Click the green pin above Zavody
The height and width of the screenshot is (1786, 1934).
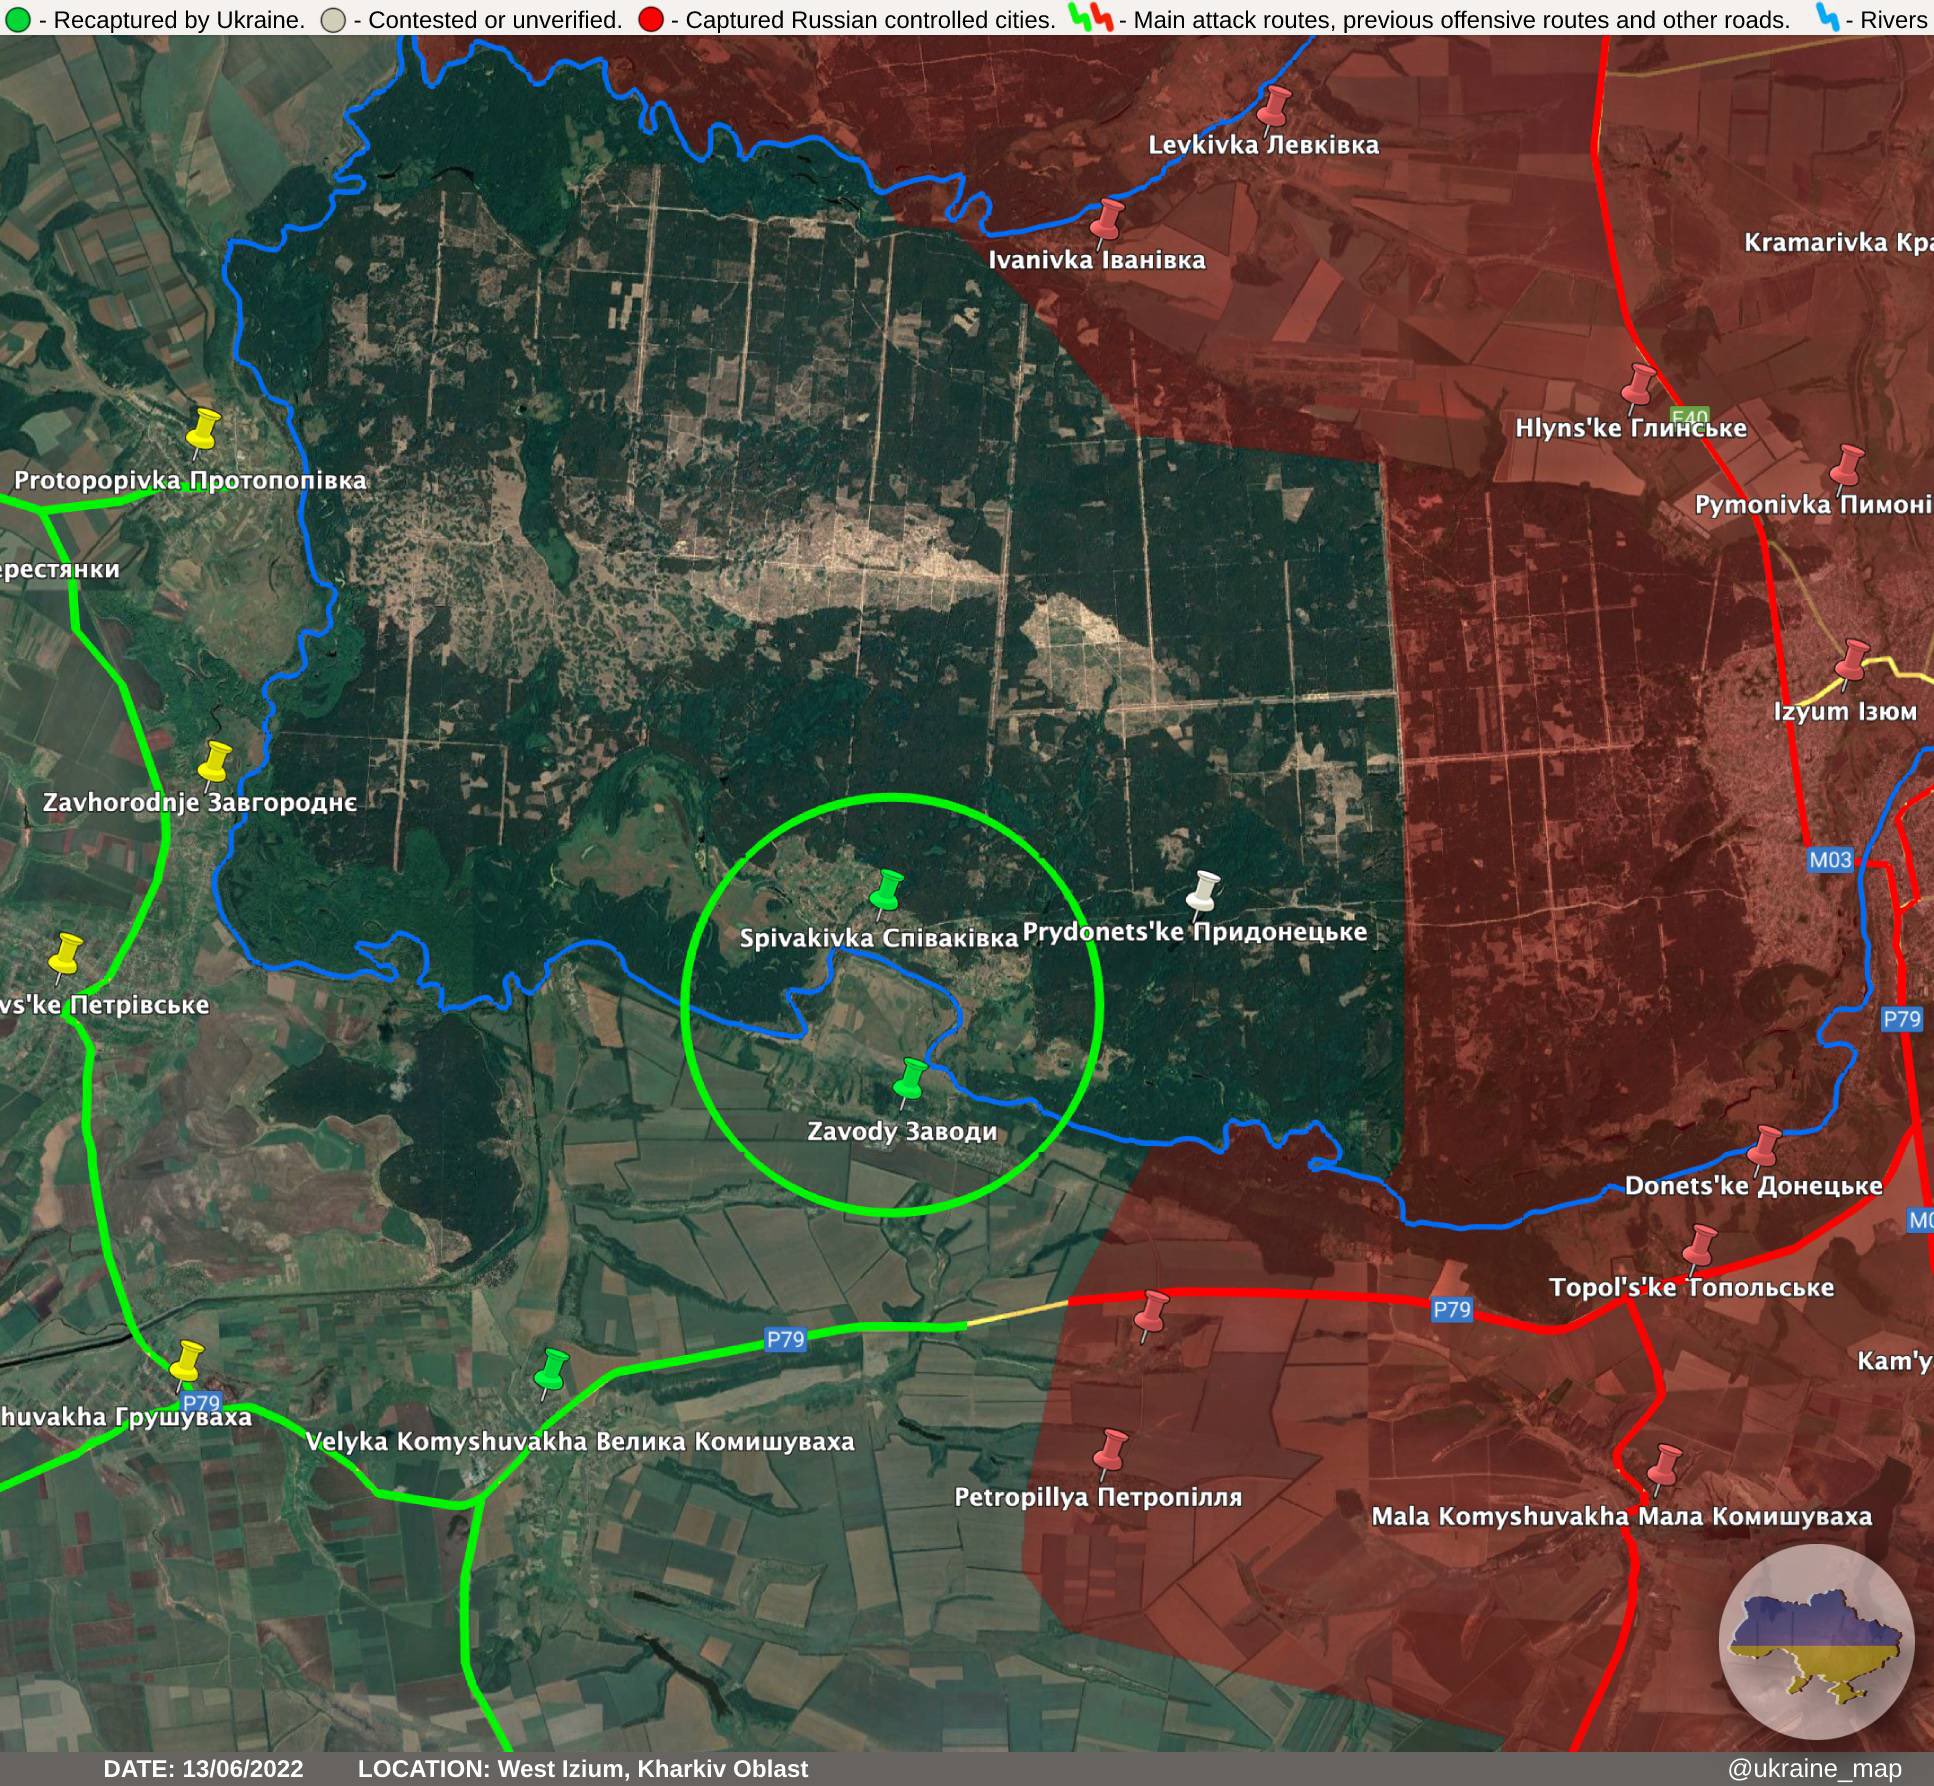[910, 1079]
